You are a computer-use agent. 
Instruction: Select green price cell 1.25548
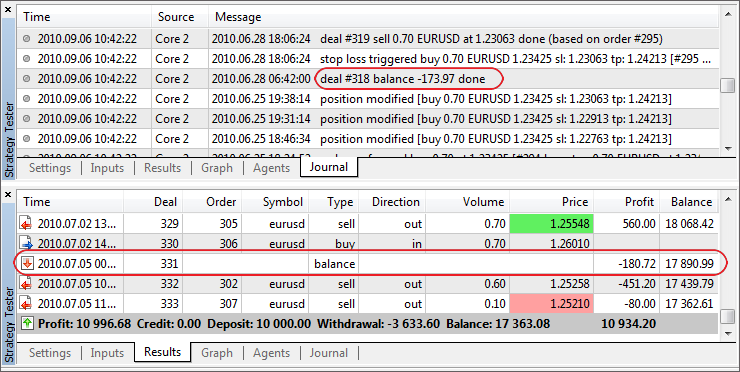(551, 223)
